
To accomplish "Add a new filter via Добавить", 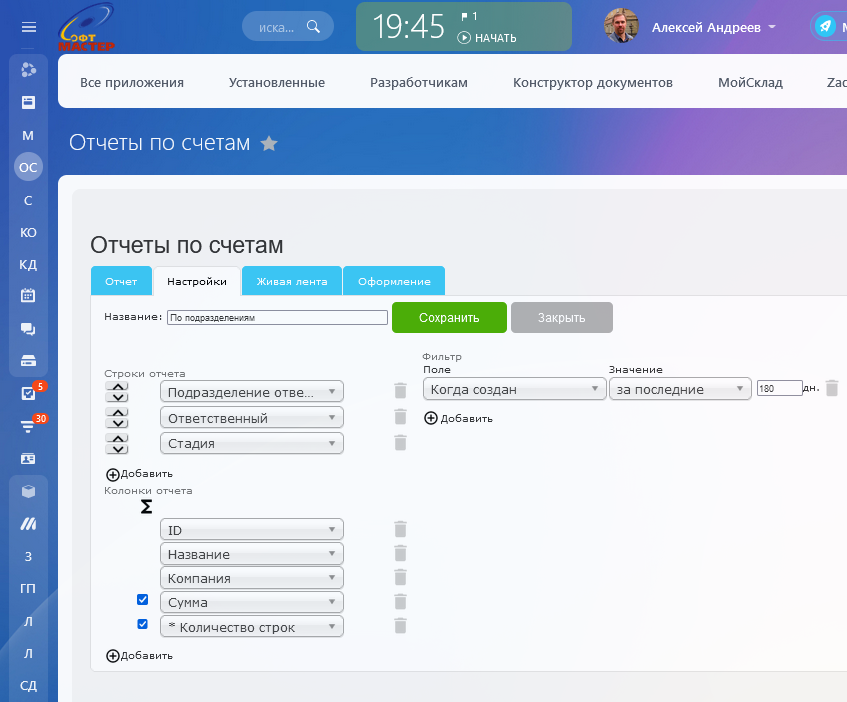I will pos(458,418).
